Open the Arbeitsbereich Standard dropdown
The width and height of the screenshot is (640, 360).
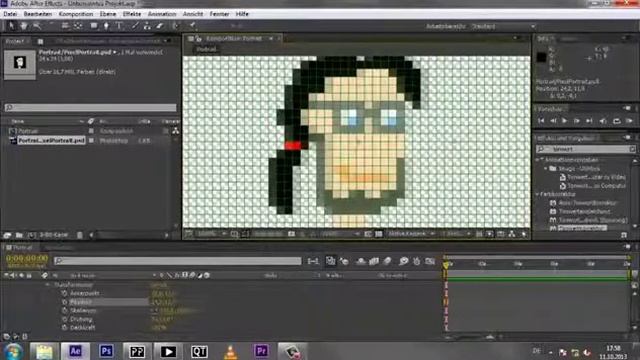pos(504,27)
